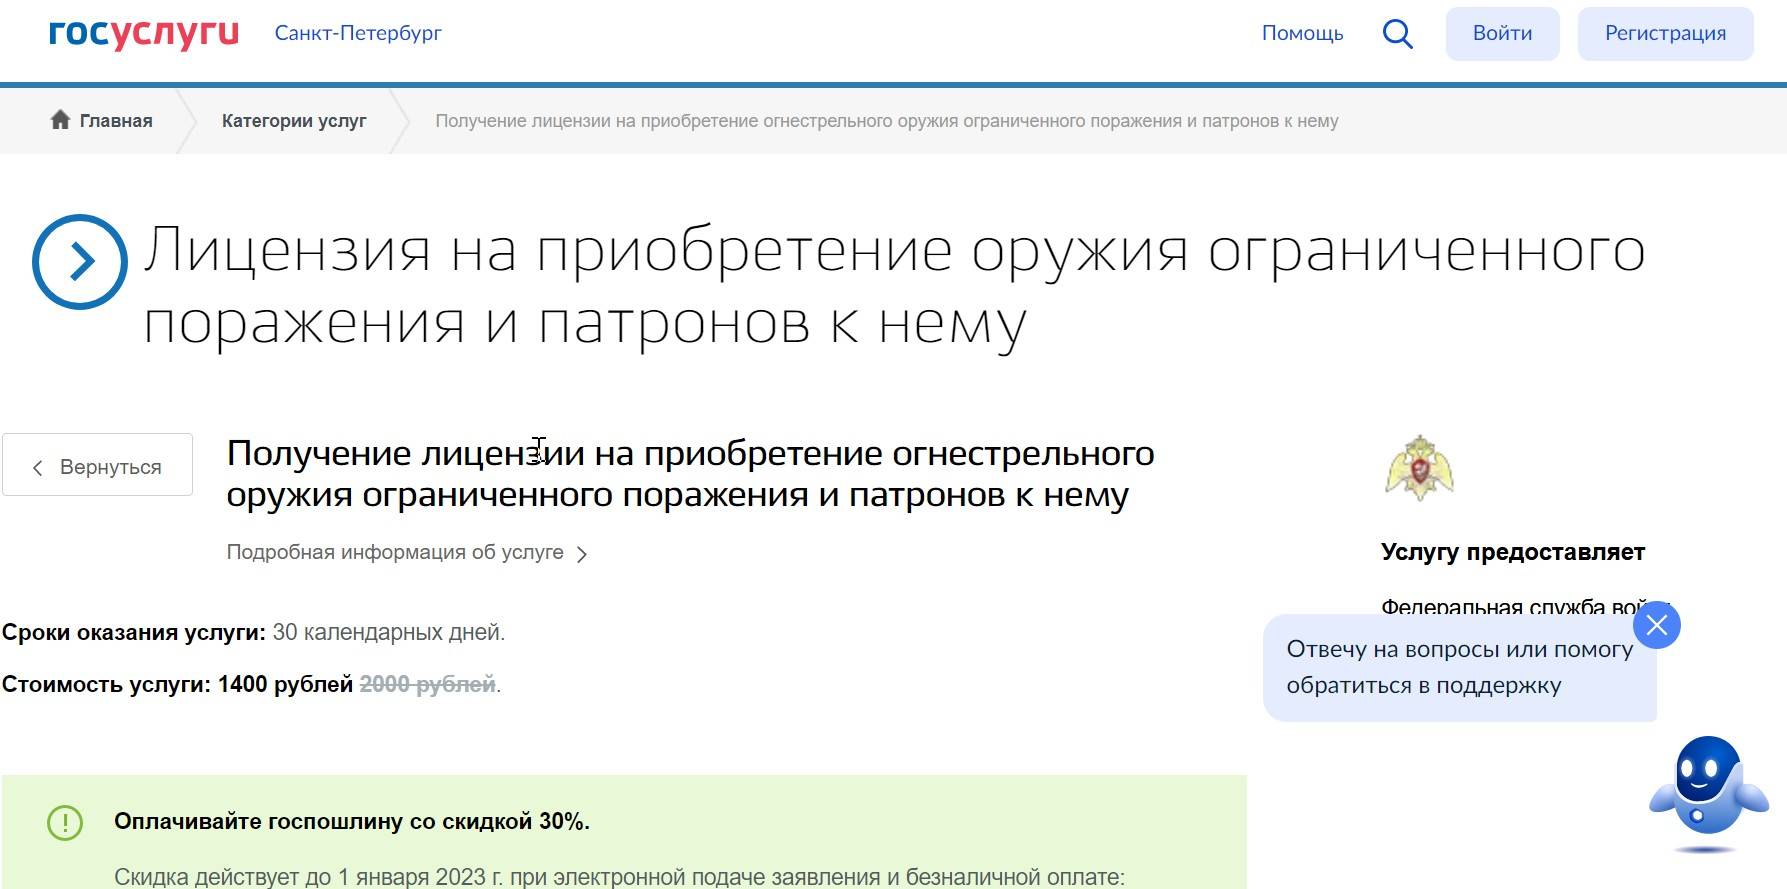
Task: Click the home icon in breadcrumbs
Action: pos(60,120)
